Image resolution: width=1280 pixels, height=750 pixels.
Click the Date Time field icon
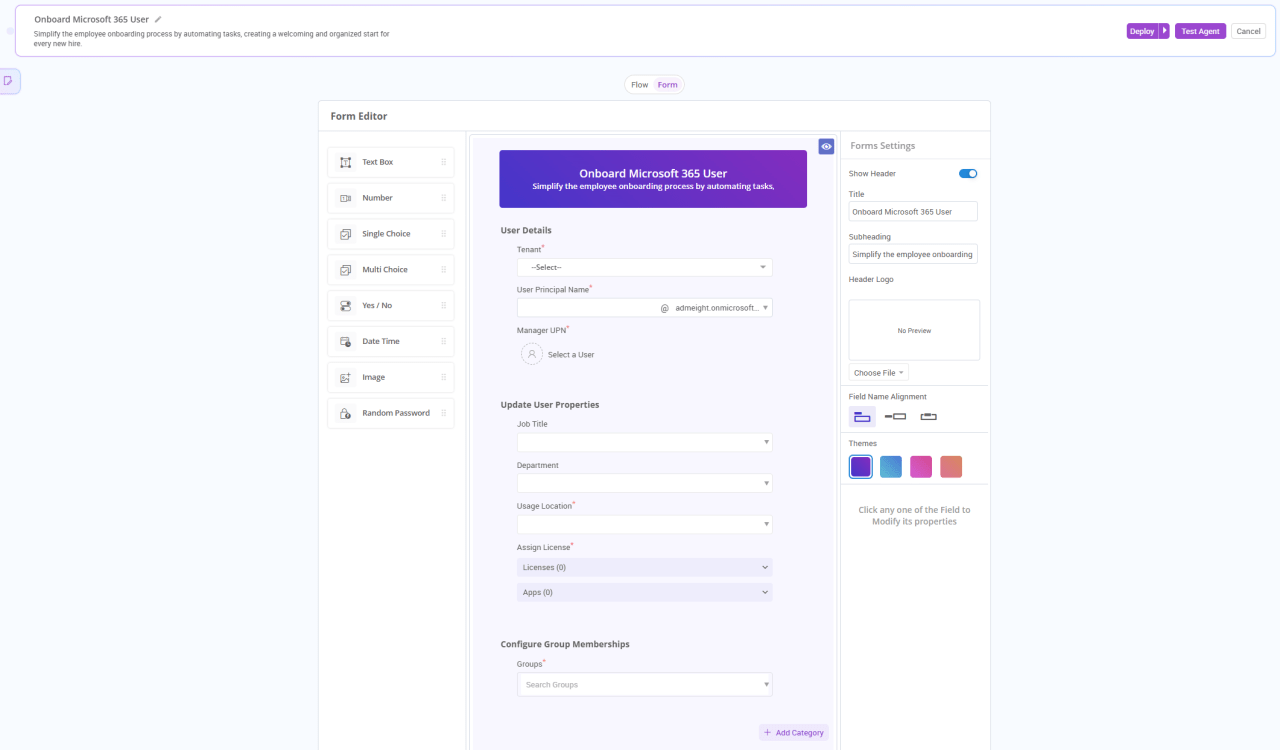pos(346,342)
